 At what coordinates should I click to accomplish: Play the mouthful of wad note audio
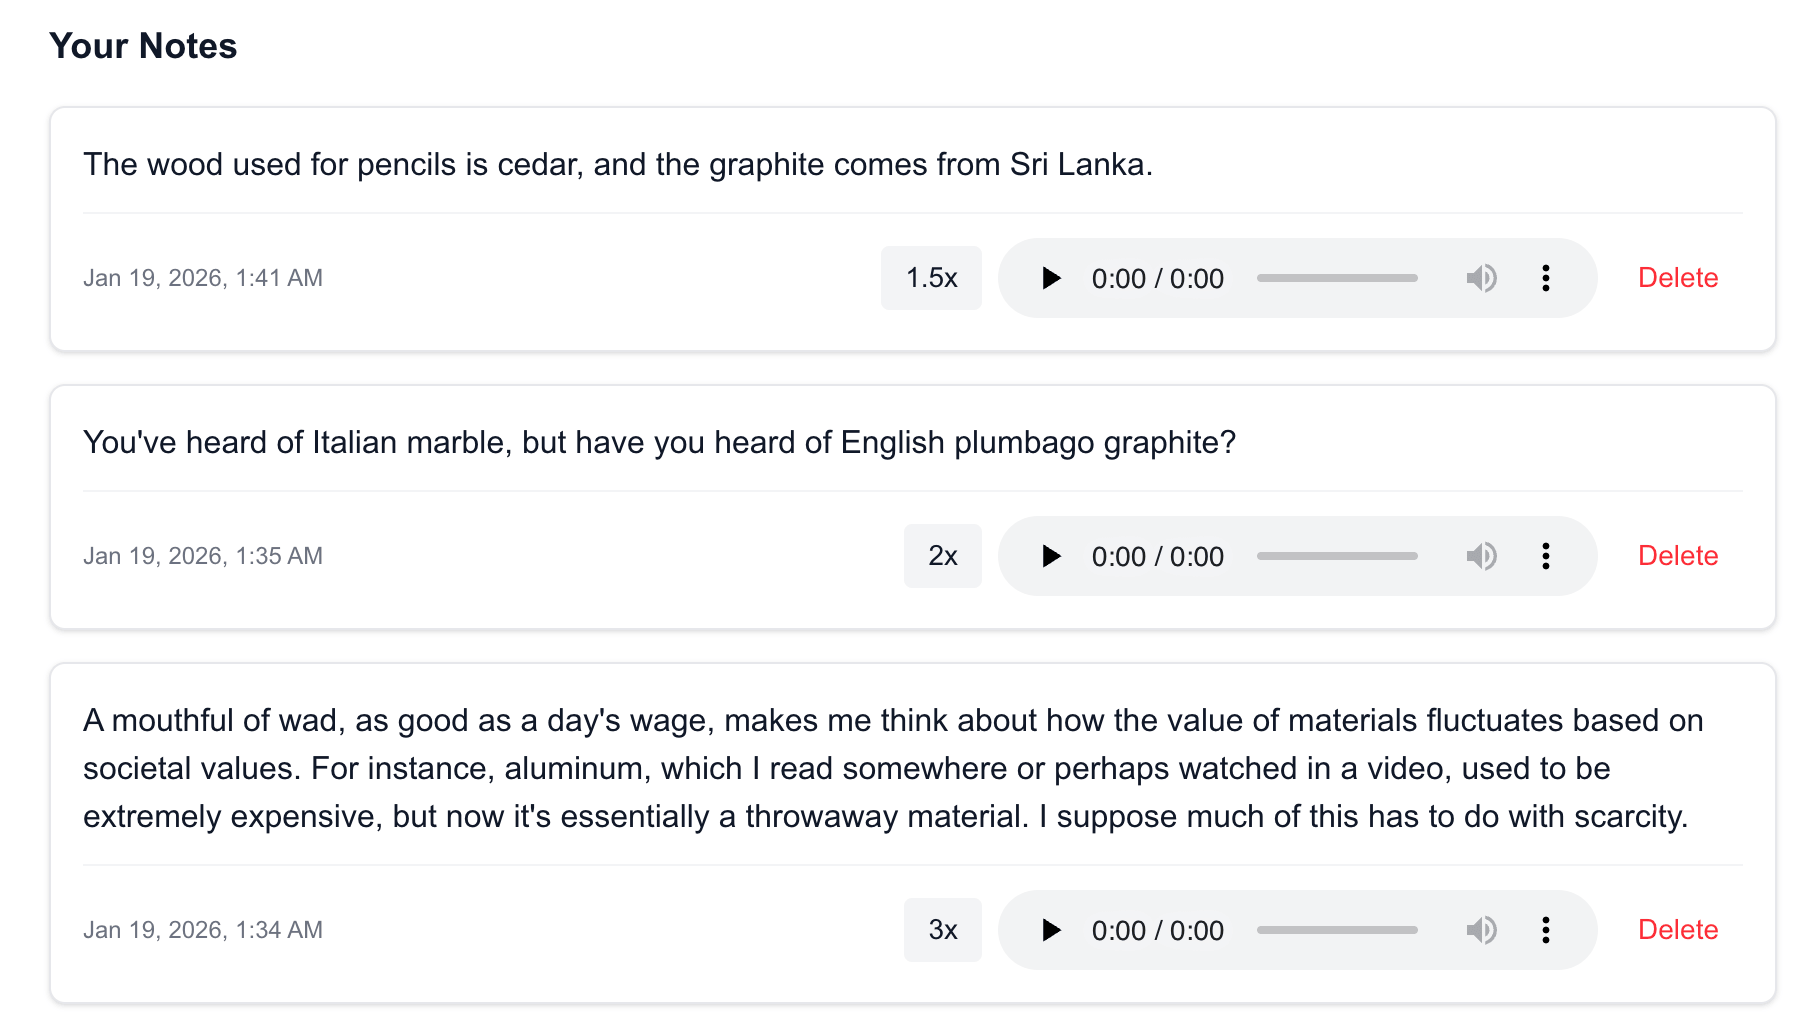coord(1050,930)
